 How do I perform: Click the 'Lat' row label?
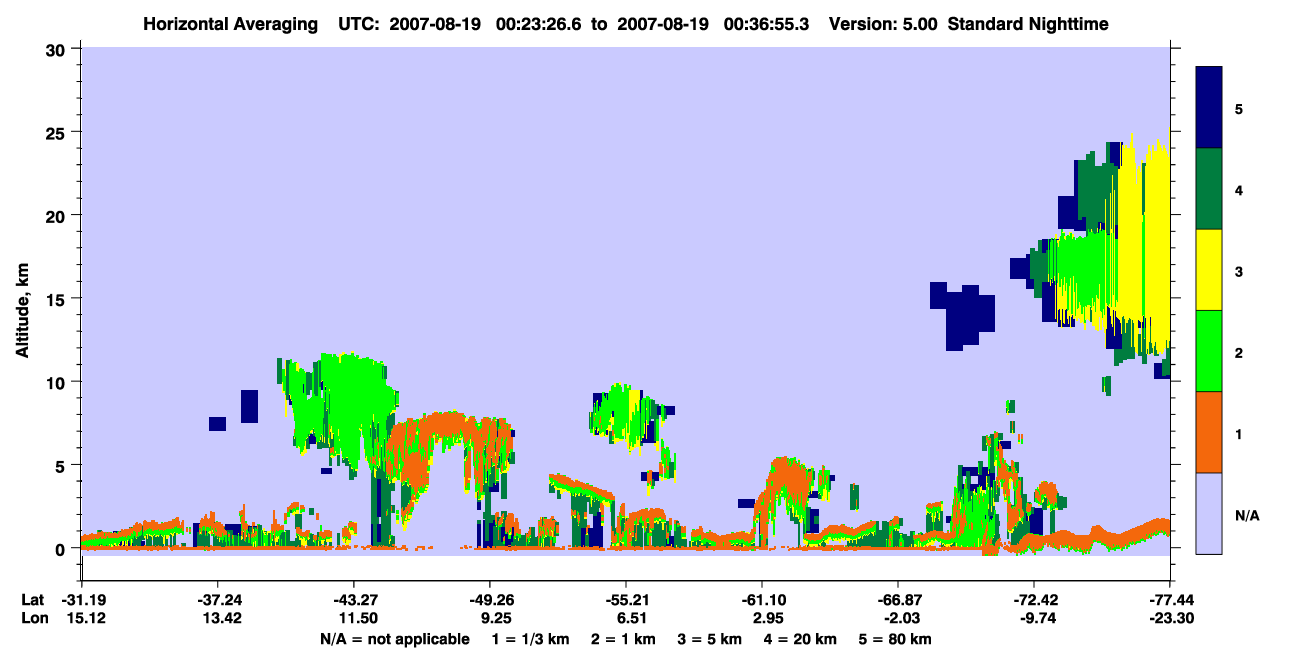(33, 600)
